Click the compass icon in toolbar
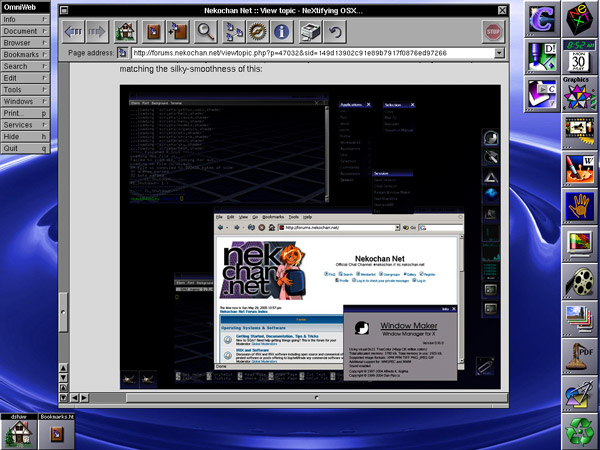Image resolution: width=600 pixels, height=450 pixels. 258,31
